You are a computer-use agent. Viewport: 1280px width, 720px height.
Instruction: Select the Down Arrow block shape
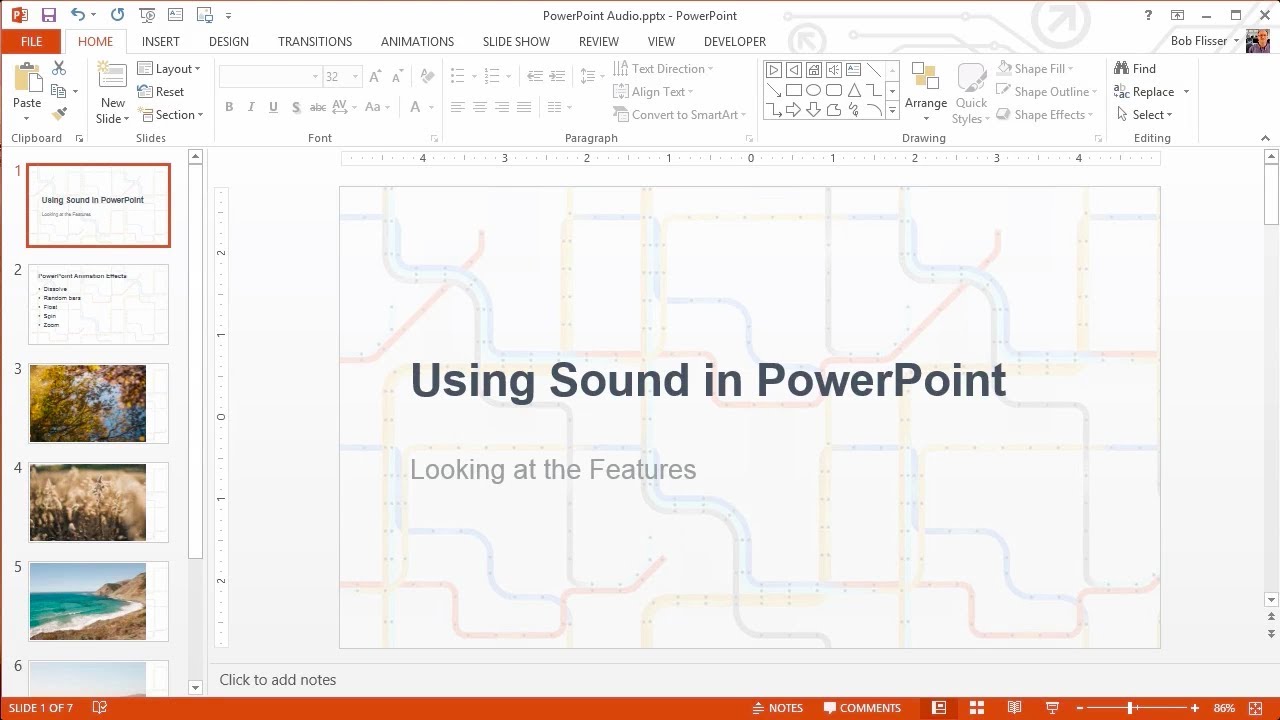click(x=813, y=110)
